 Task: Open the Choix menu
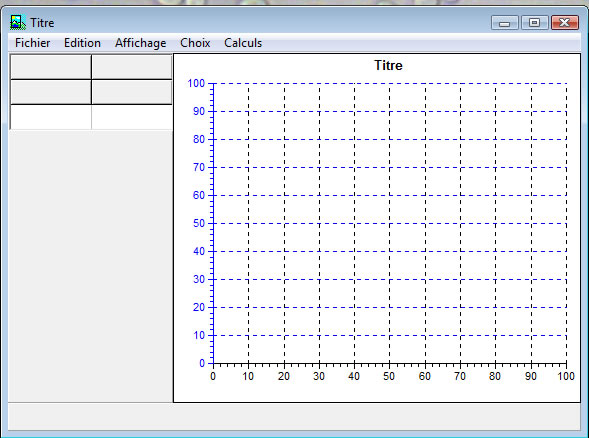coord(195,43)
